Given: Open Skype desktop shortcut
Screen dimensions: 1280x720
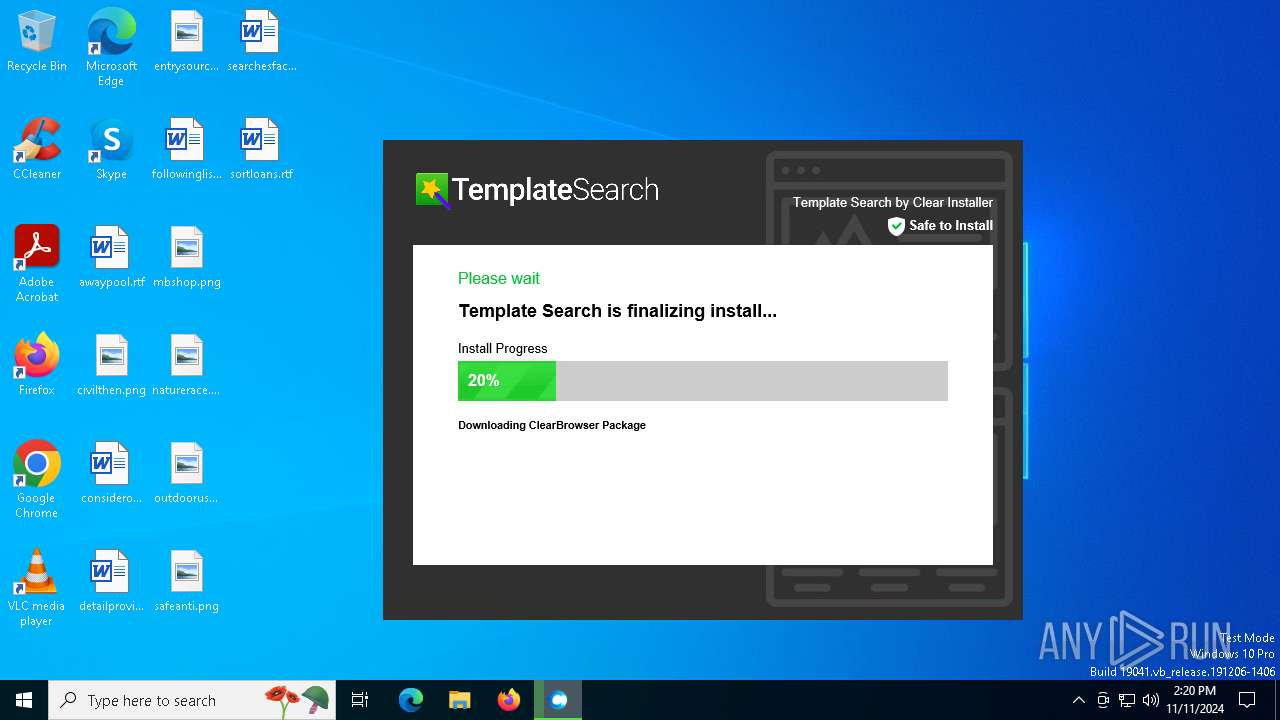Looking at the screenshot, I should [111, 150].
